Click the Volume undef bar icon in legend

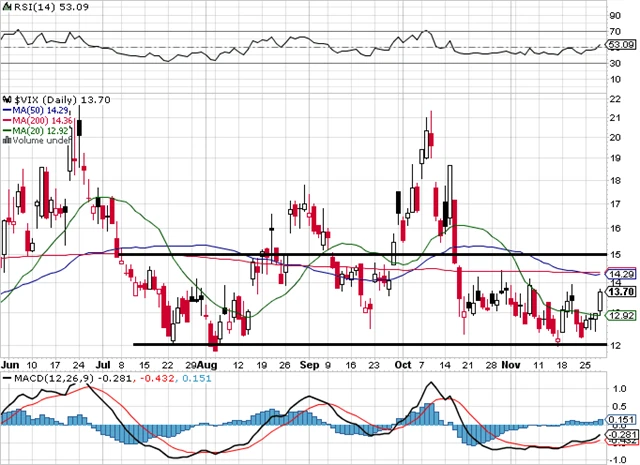[x=7, y=141]
